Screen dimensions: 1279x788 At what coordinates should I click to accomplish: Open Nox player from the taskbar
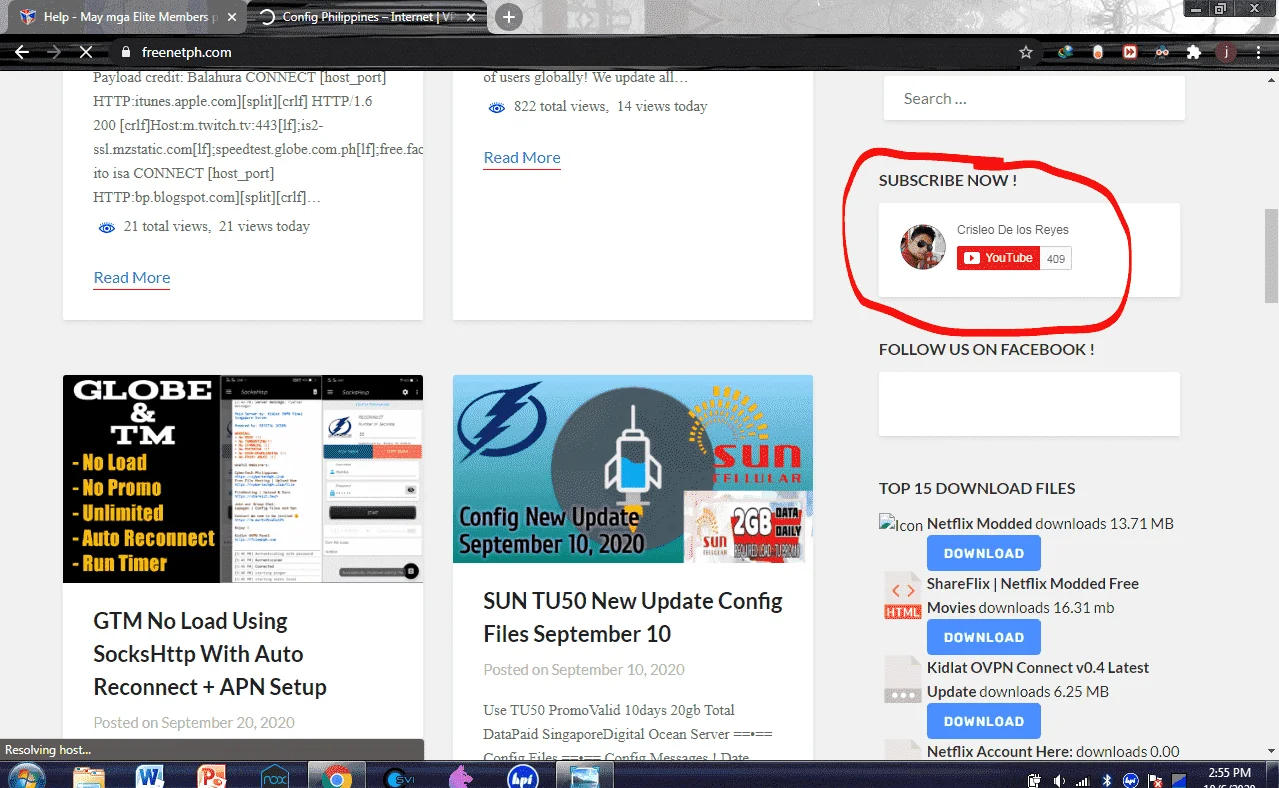coord(274,777)
